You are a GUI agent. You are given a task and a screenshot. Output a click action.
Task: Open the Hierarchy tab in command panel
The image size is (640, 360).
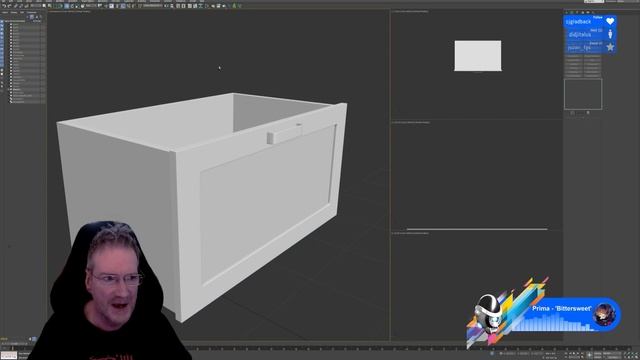point(577,12)
